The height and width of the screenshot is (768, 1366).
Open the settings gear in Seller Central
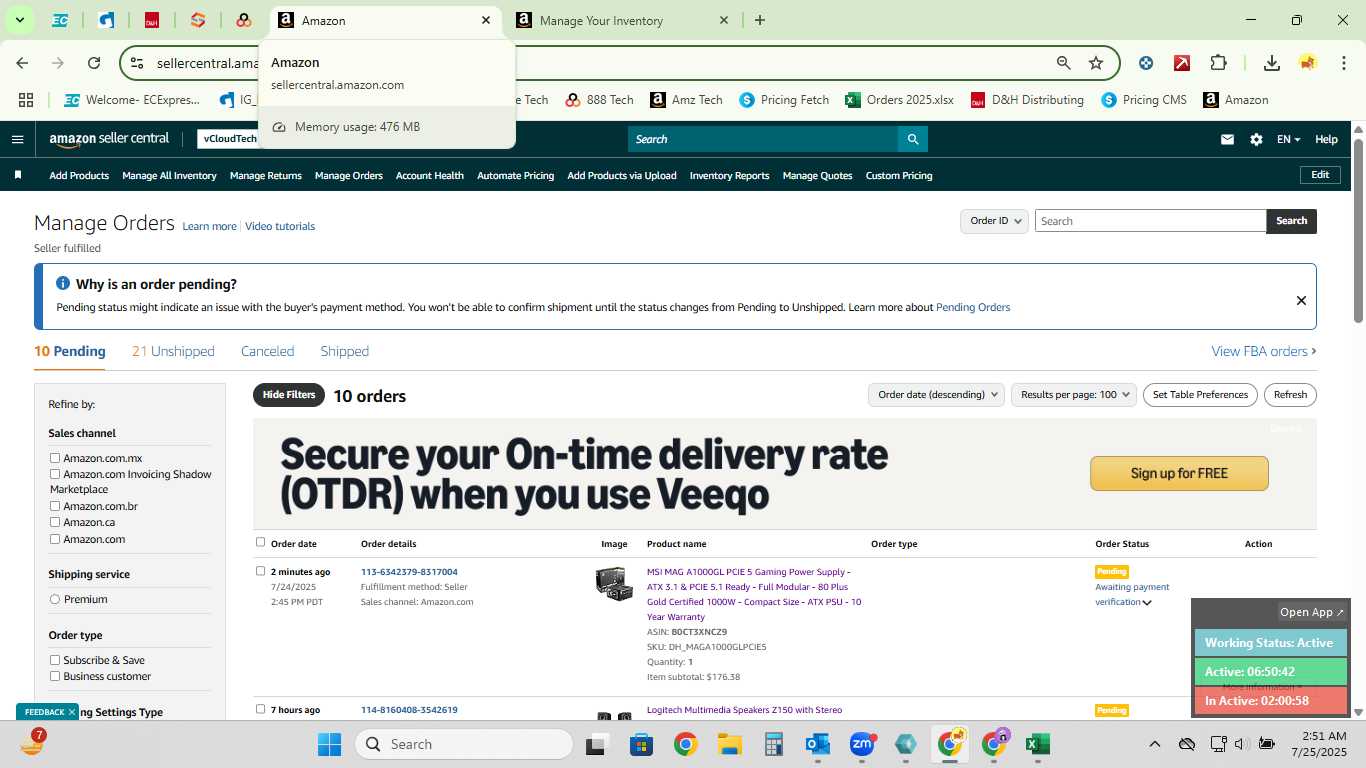click(x=1256, y=140)
